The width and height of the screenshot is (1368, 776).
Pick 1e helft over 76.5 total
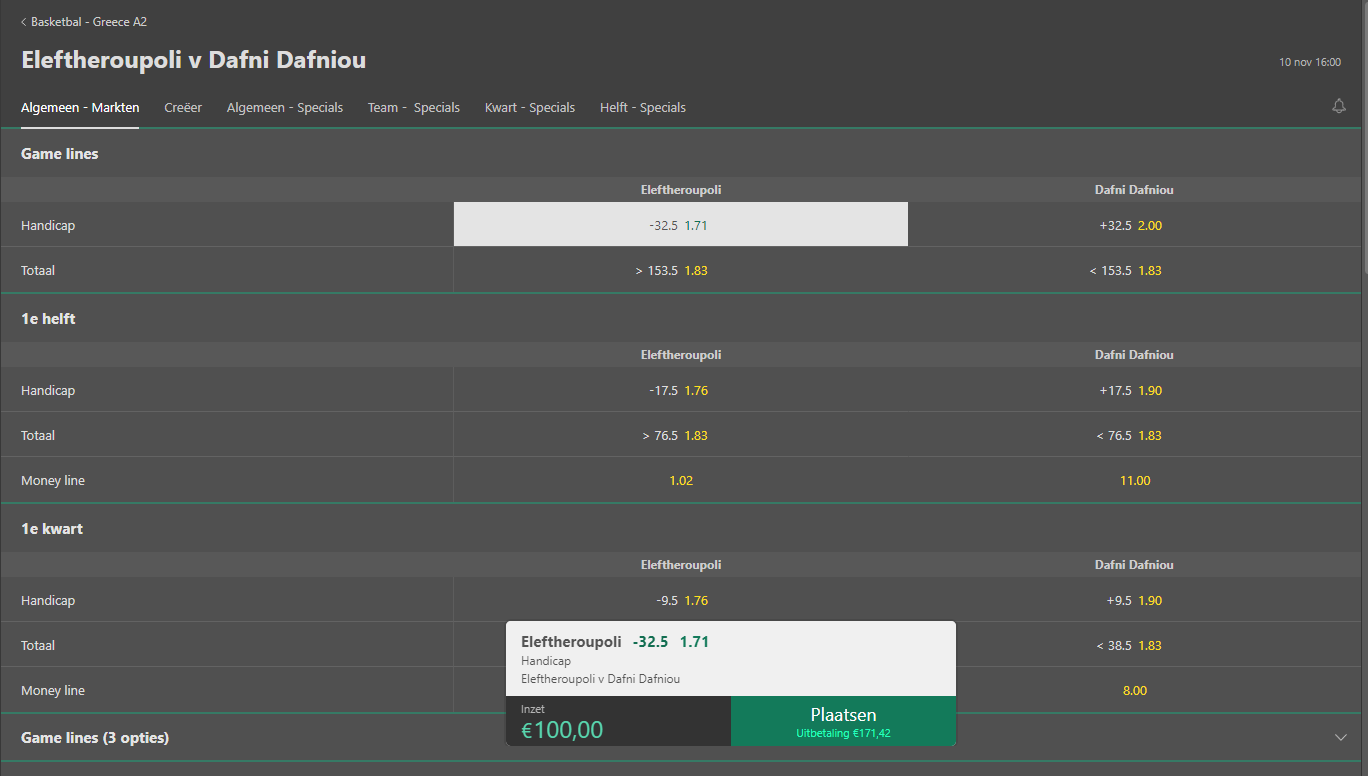pos(681,435)
